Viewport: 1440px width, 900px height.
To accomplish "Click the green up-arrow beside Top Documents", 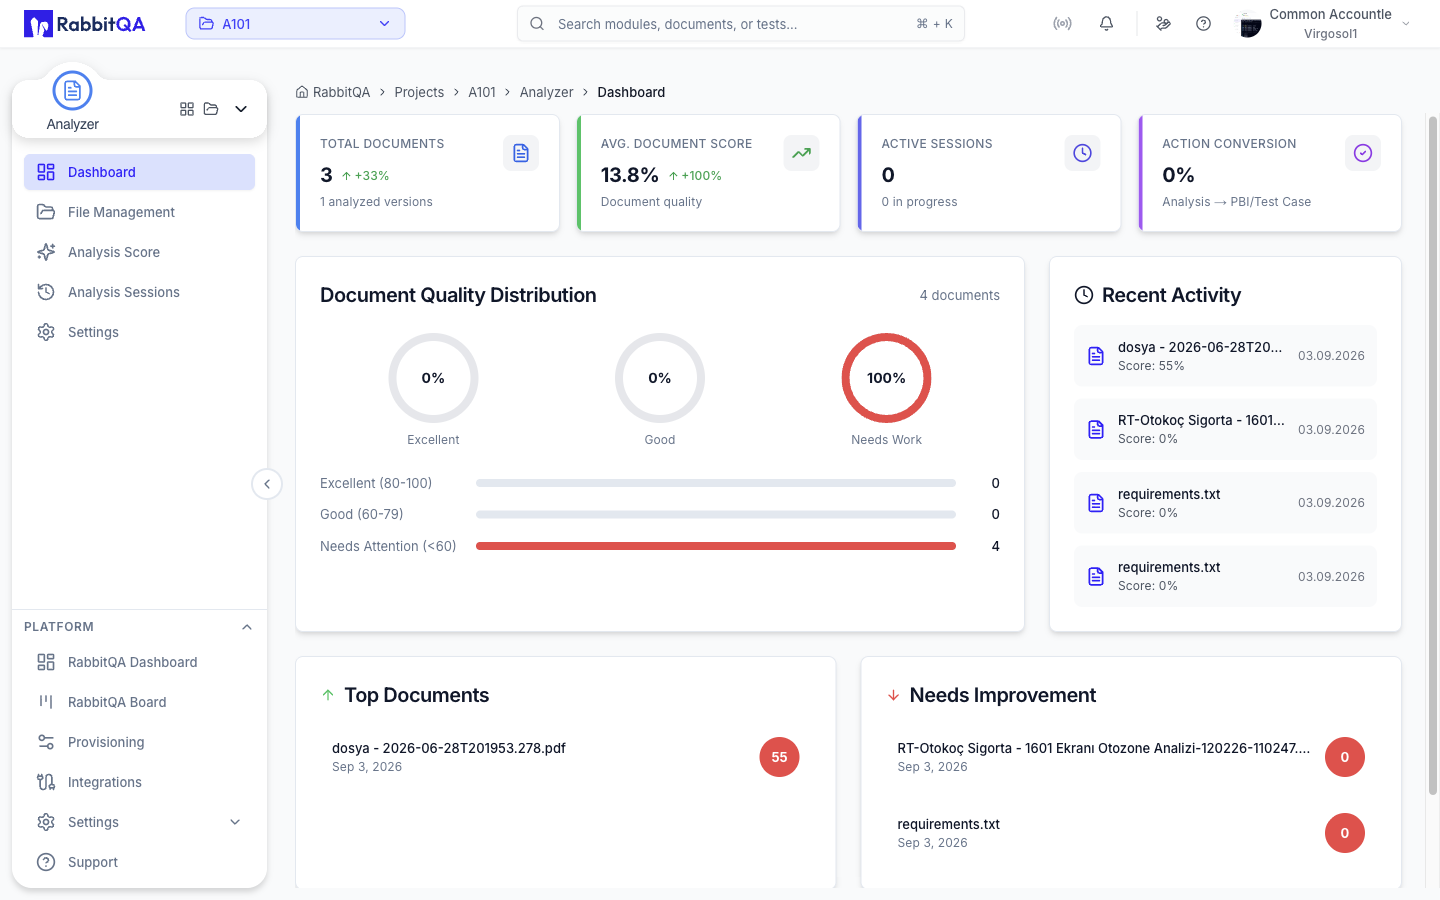I will [x=328, y=695].
